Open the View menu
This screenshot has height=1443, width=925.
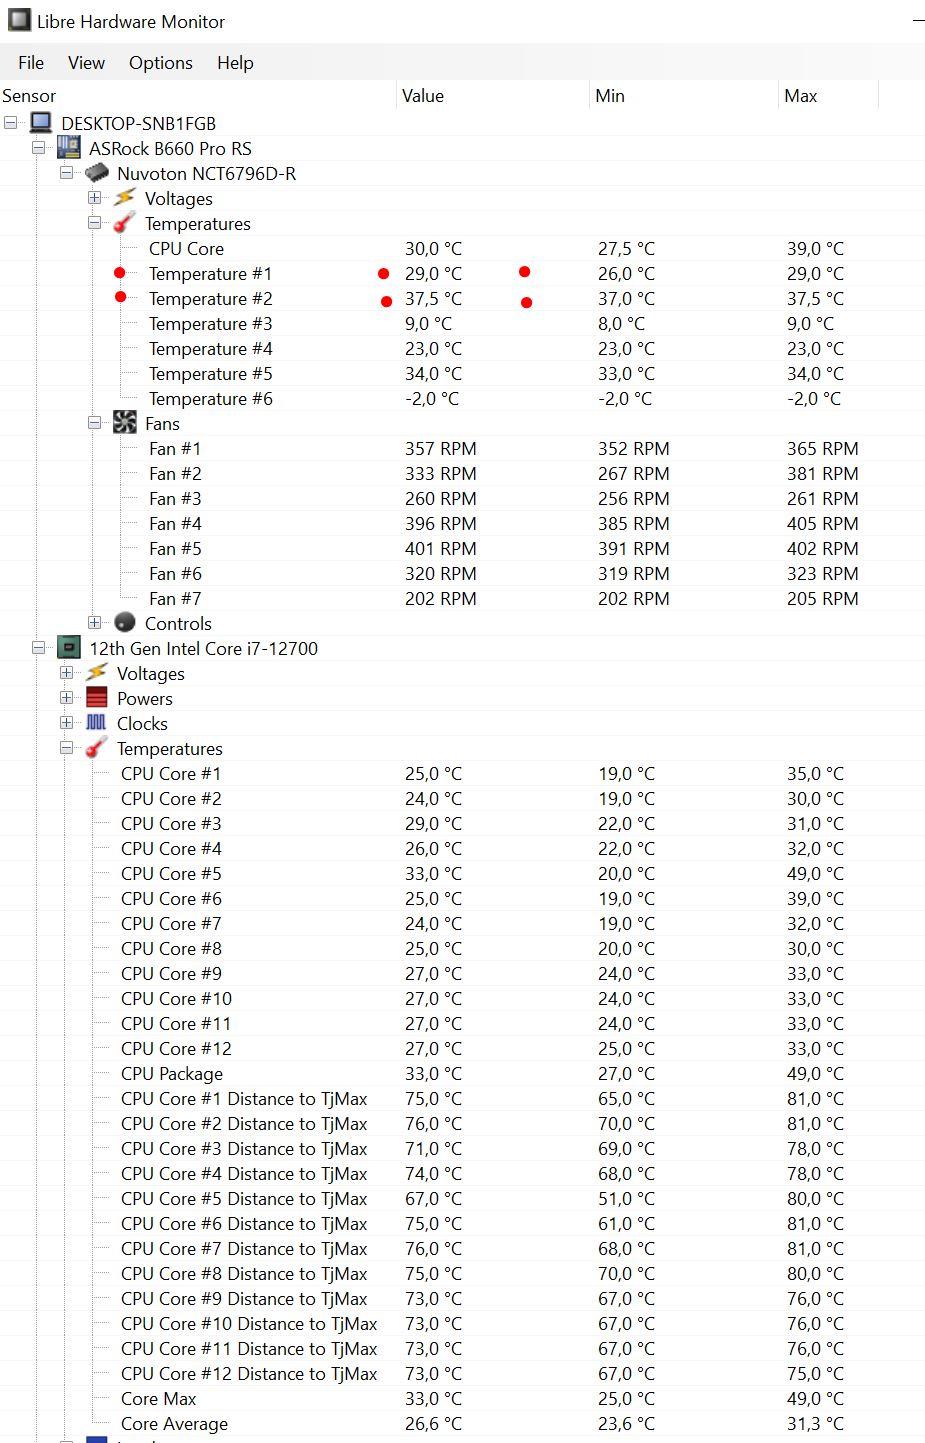click(86, 62)
